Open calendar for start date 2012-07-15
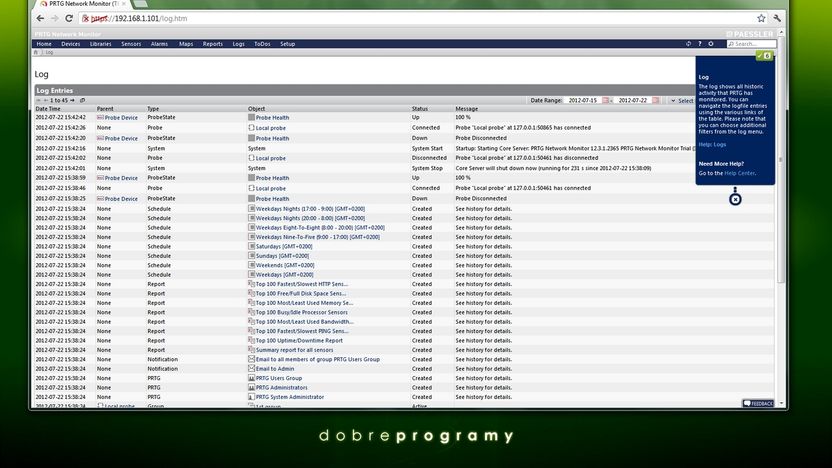This screenshot has width=832, height=468. click(605, 100)
